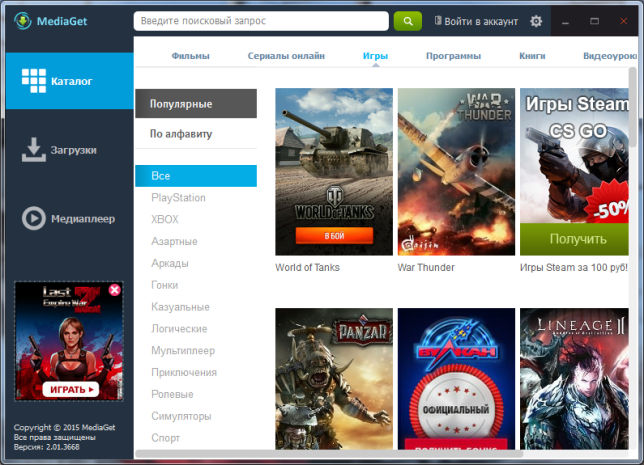Select the Азартные category
Viewport: 644px width, 465px height.
(x=174, y=241)
